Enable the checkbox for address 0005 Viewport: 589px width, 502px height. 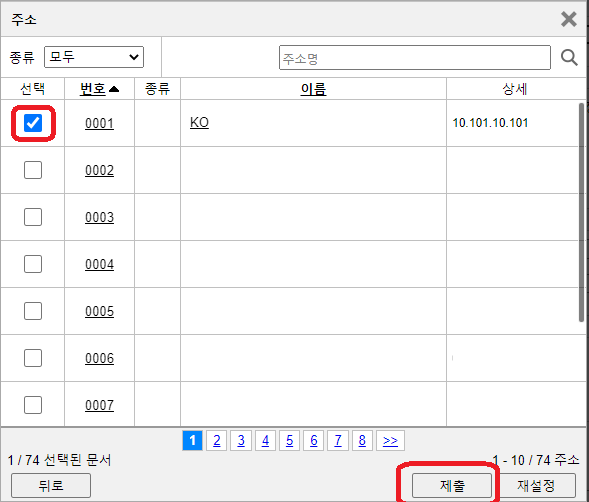[33, 311]
